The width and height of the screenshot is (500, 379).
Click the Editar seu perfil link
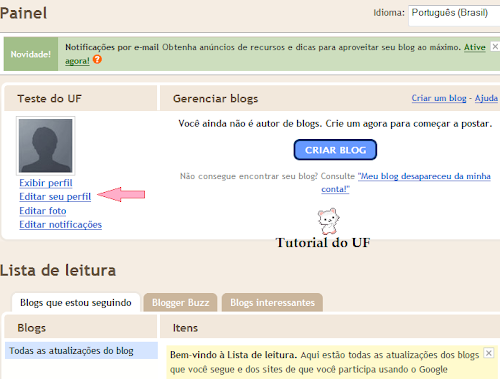[55, 197]
